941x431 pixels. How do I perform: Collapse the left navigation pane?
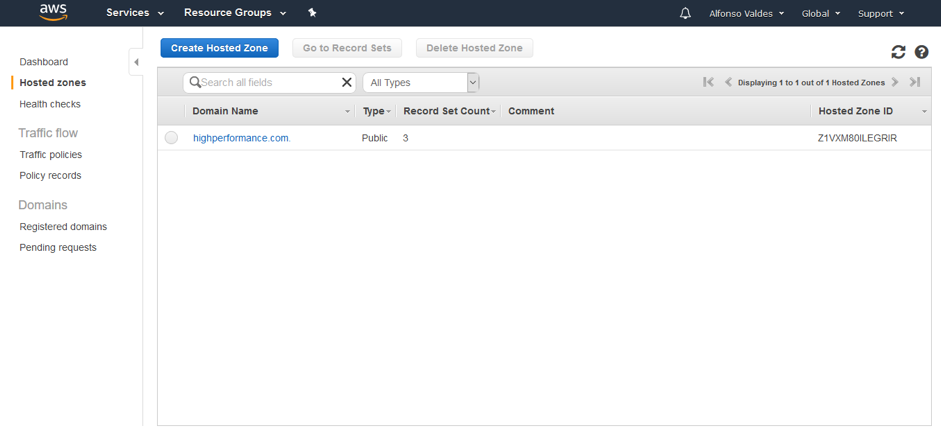tap(136, 62)
